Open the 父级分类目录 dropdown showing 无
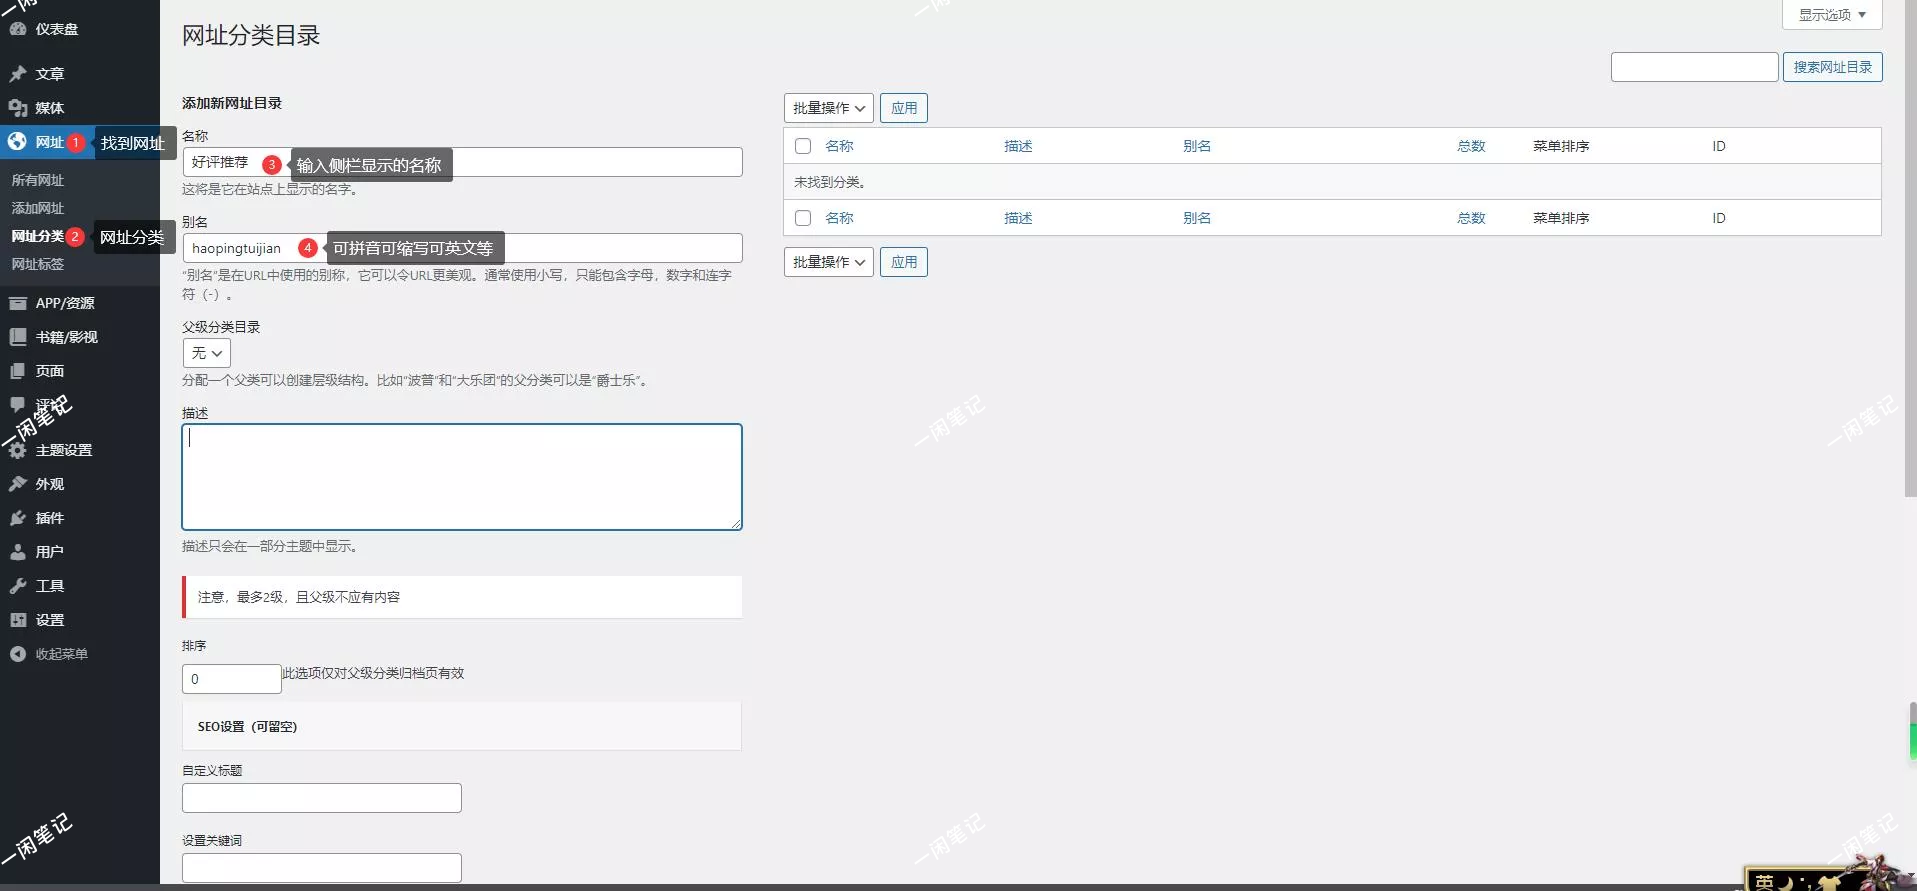 point(207,353)
